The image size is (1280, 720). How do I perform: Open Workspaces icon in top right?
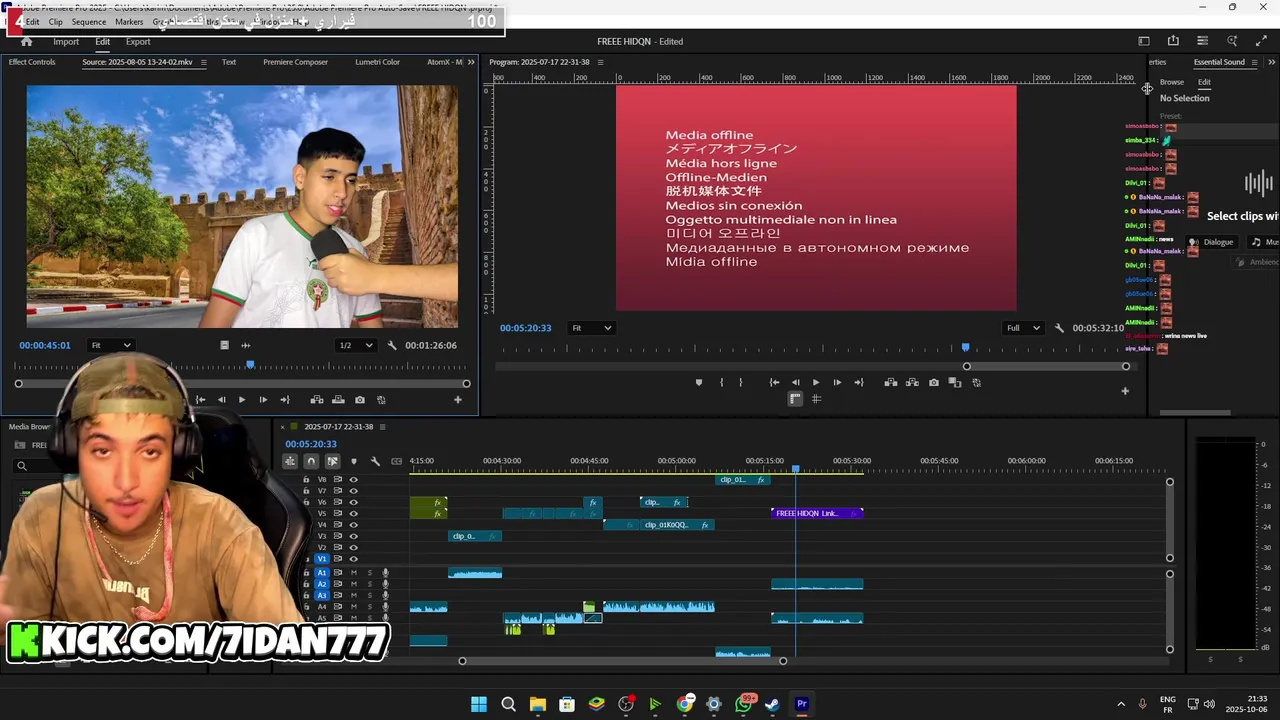[1144, 41]
